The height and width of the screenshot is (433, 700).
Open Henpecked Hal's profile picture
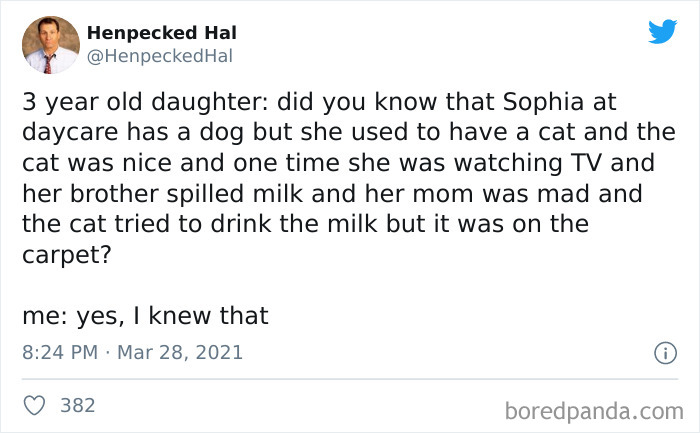pyautogui.click(x=49, y=45)
